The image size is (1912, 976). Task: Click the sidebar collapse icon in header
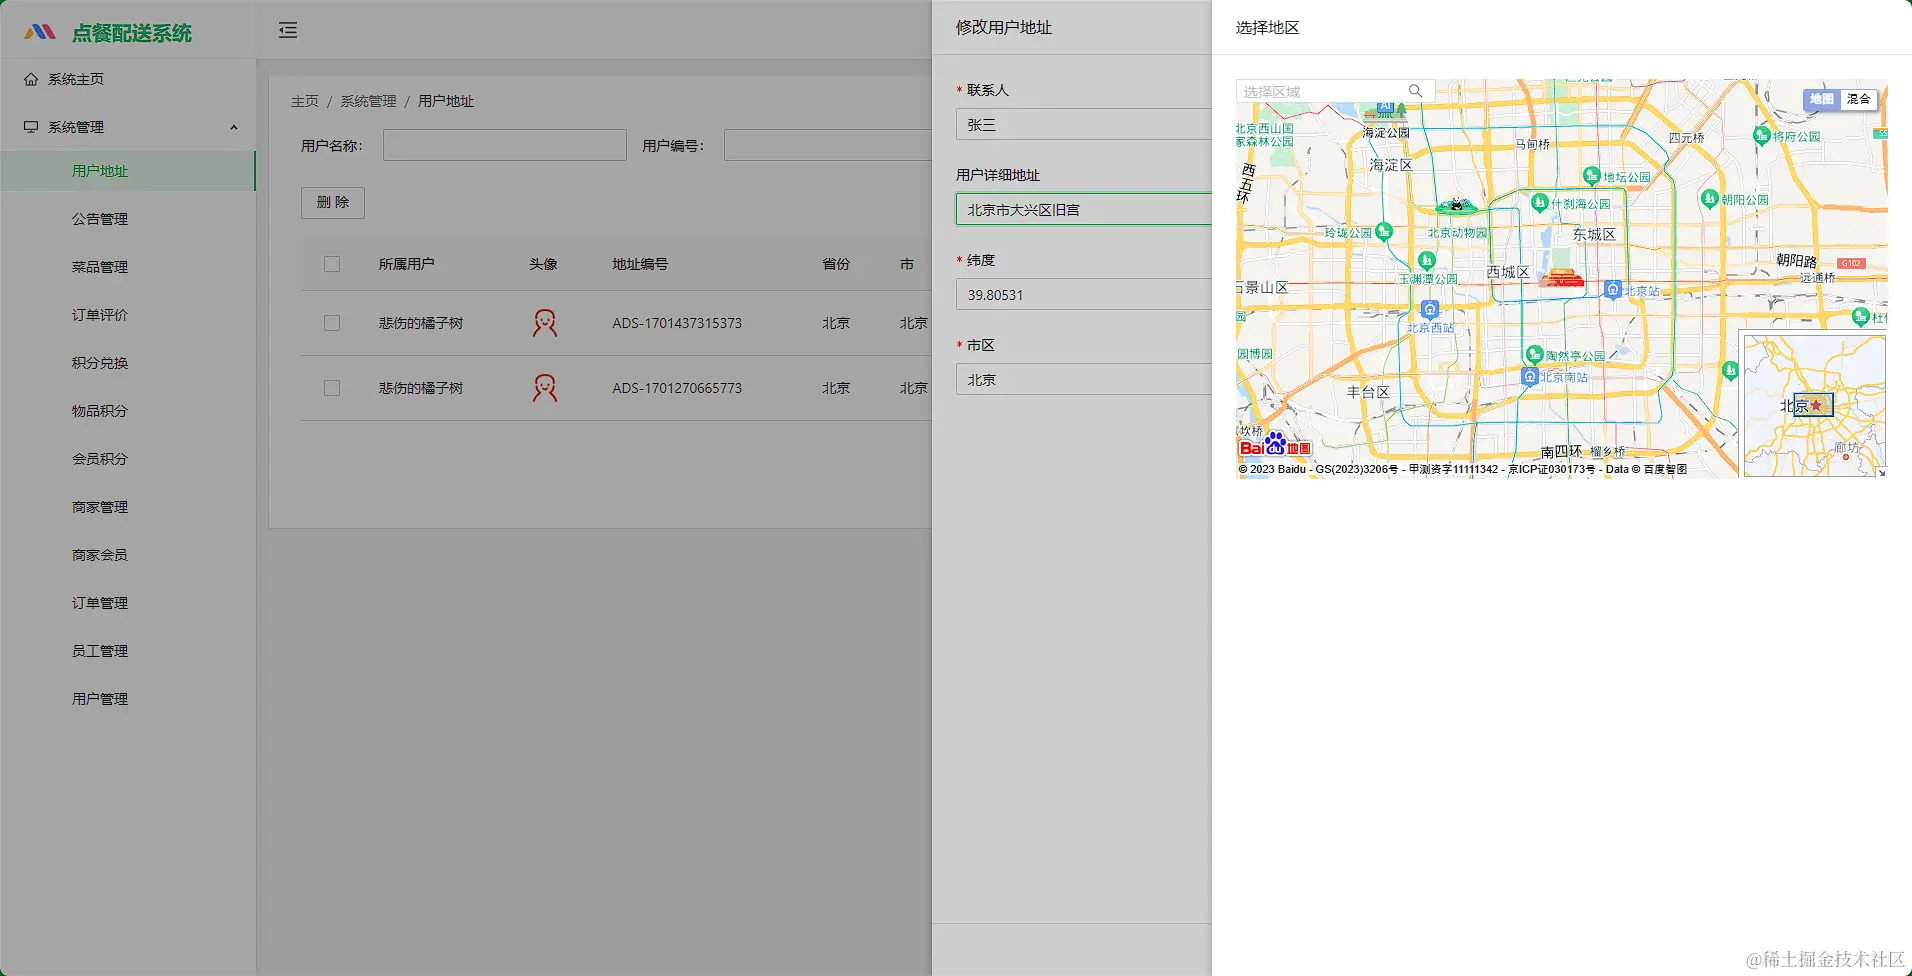pyautogui.click(x=288, y=30)
